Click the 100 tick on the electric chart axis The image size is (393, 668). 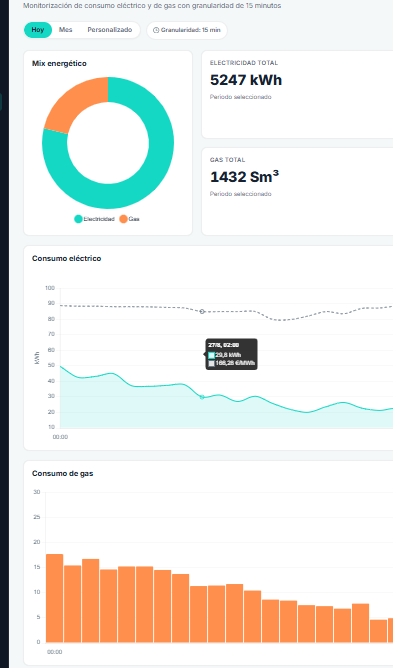(50, 288)
